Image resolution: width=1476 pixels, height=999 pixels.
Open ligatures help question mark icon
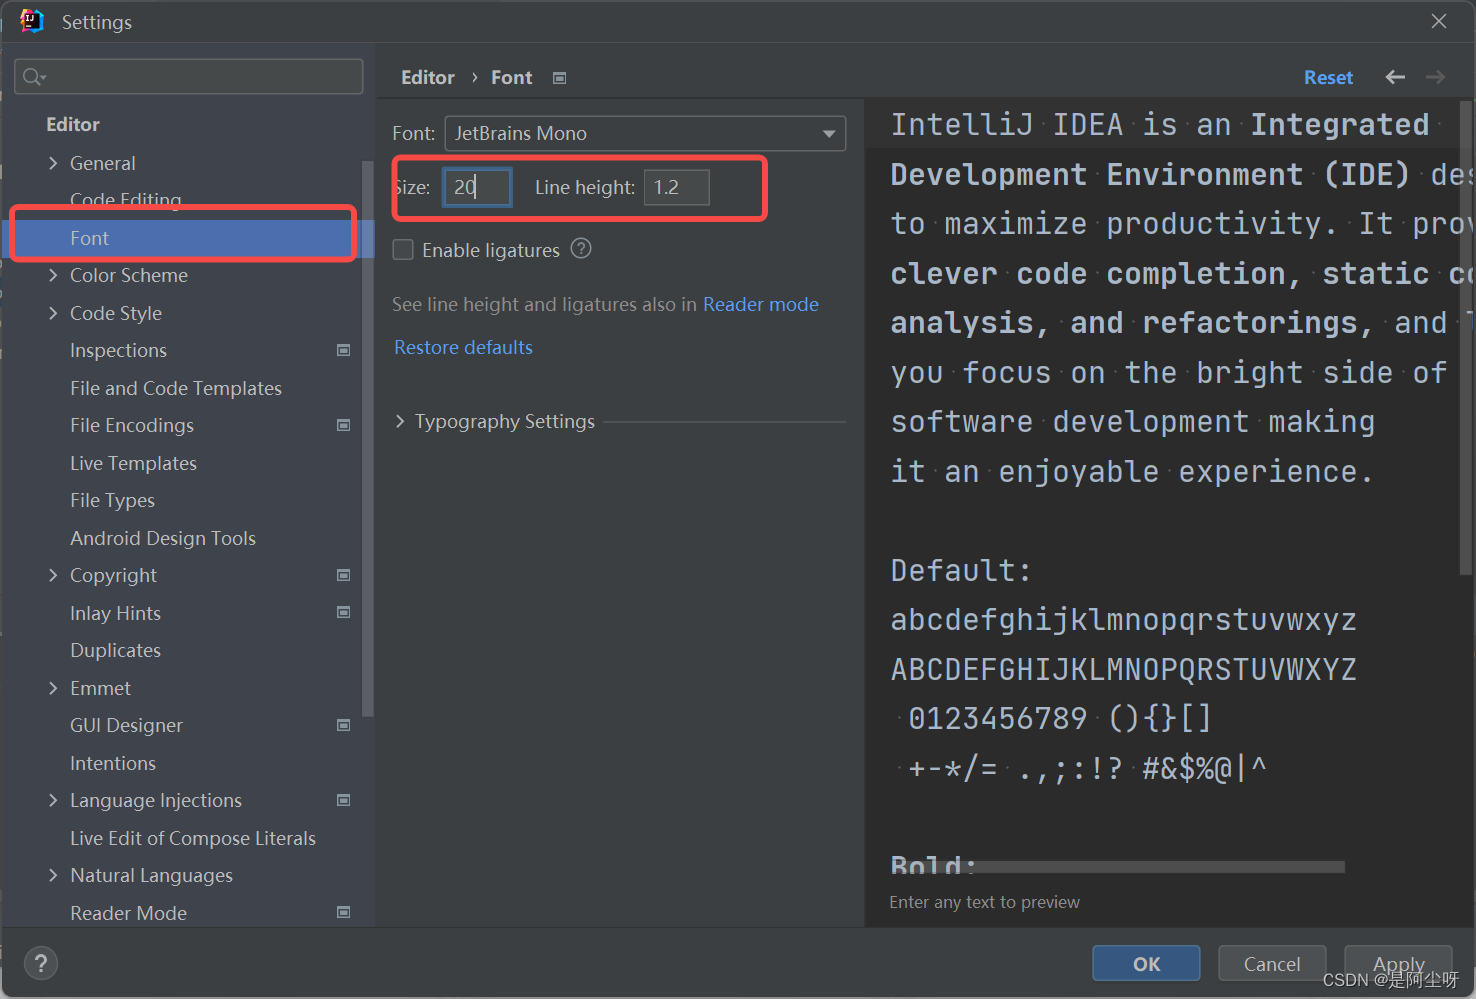[581, 249]
